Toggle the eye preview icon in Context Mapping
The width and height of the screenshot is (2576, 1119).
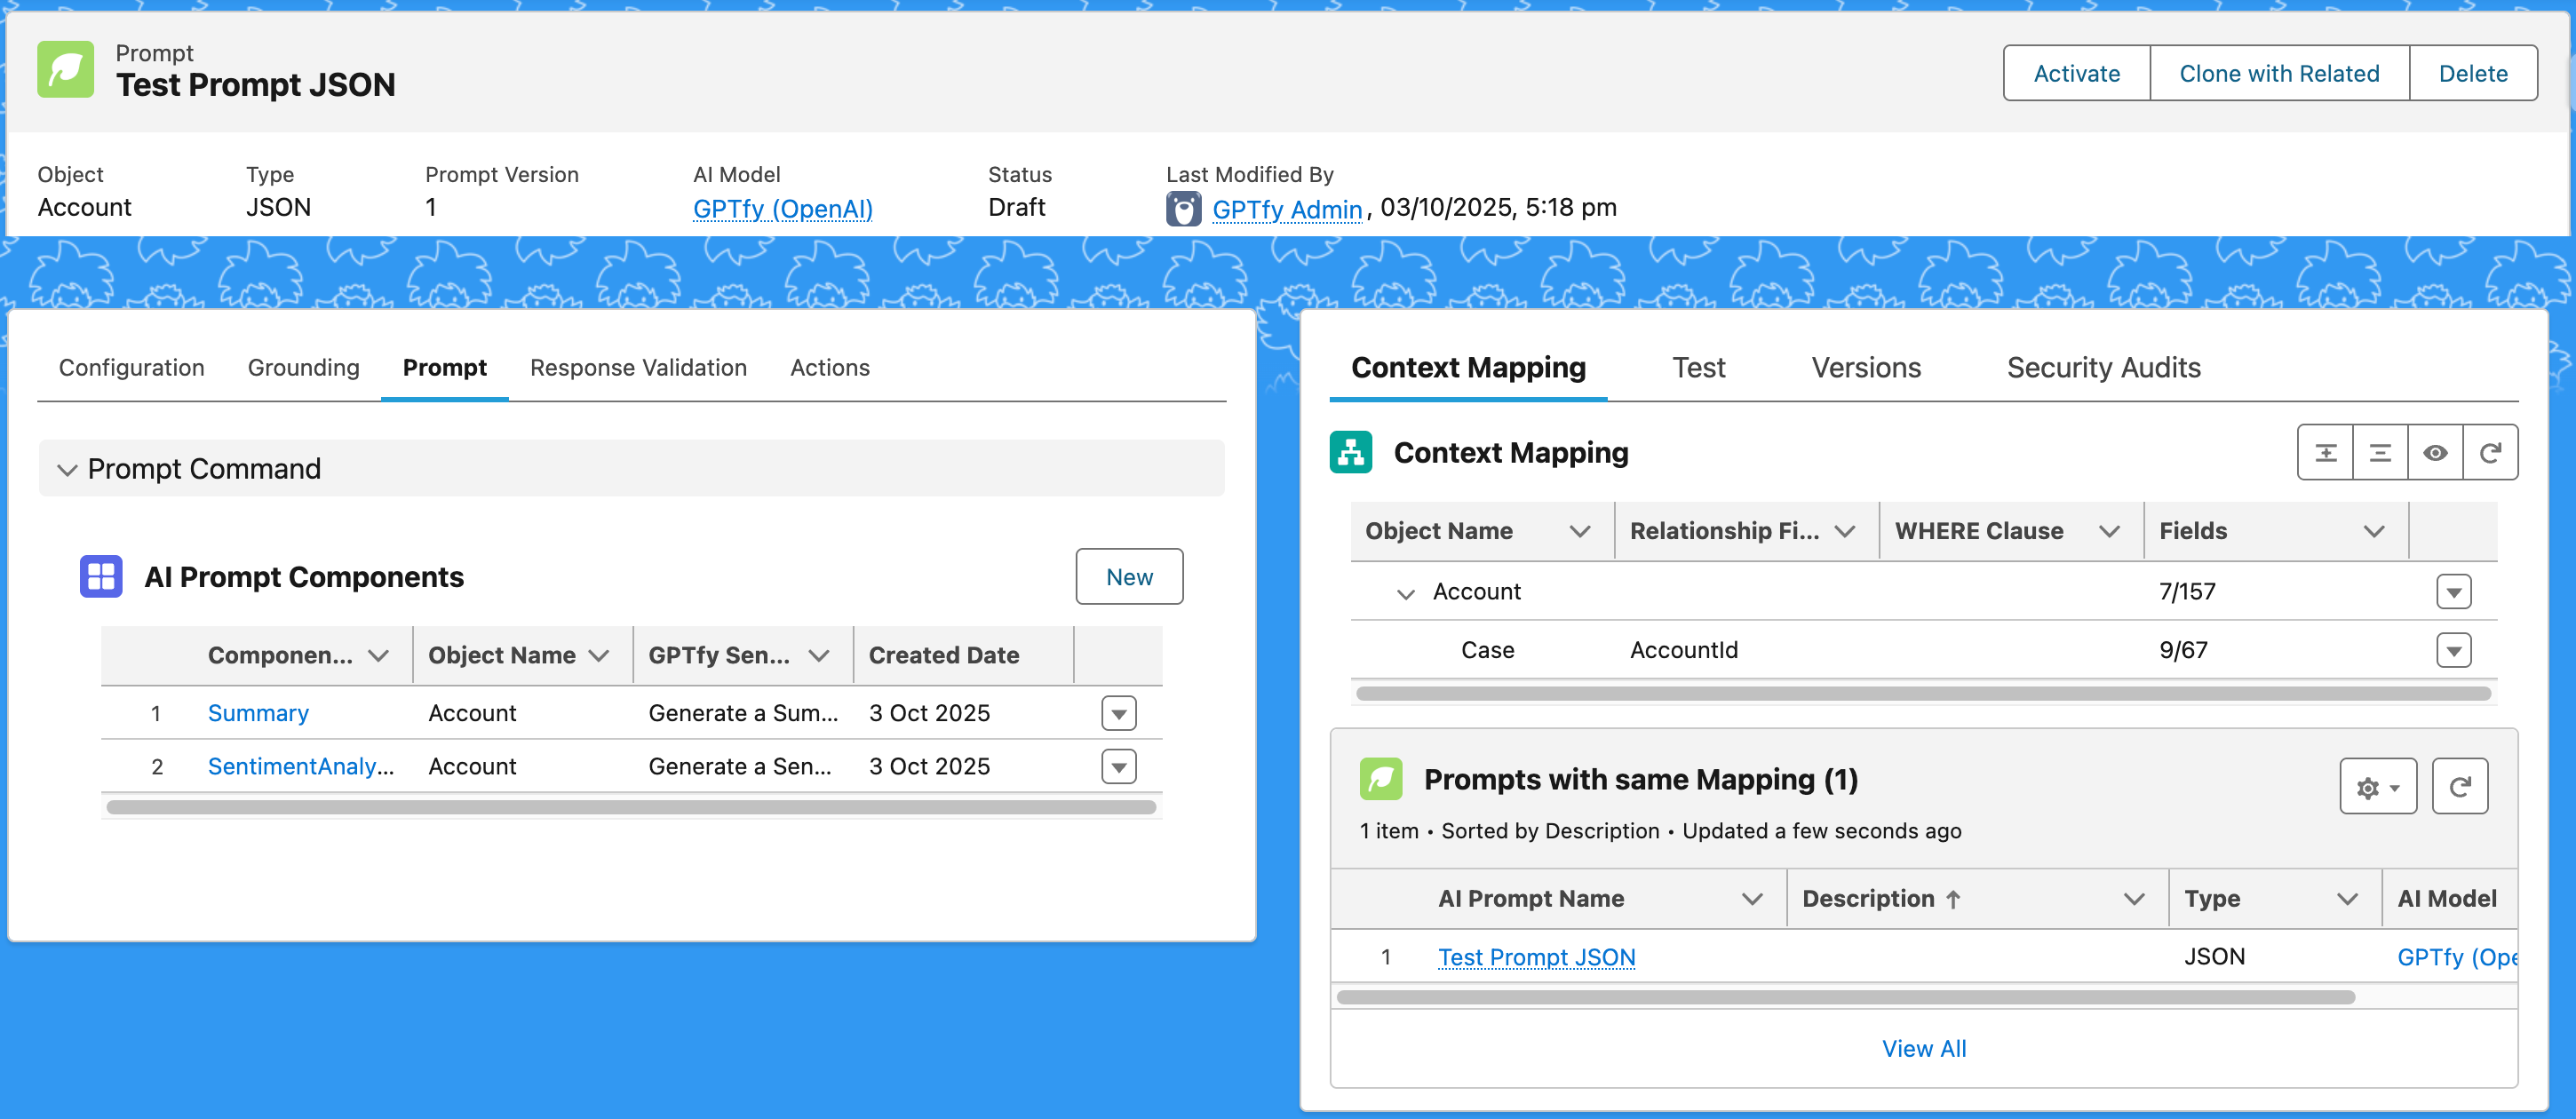(2435, 453)
